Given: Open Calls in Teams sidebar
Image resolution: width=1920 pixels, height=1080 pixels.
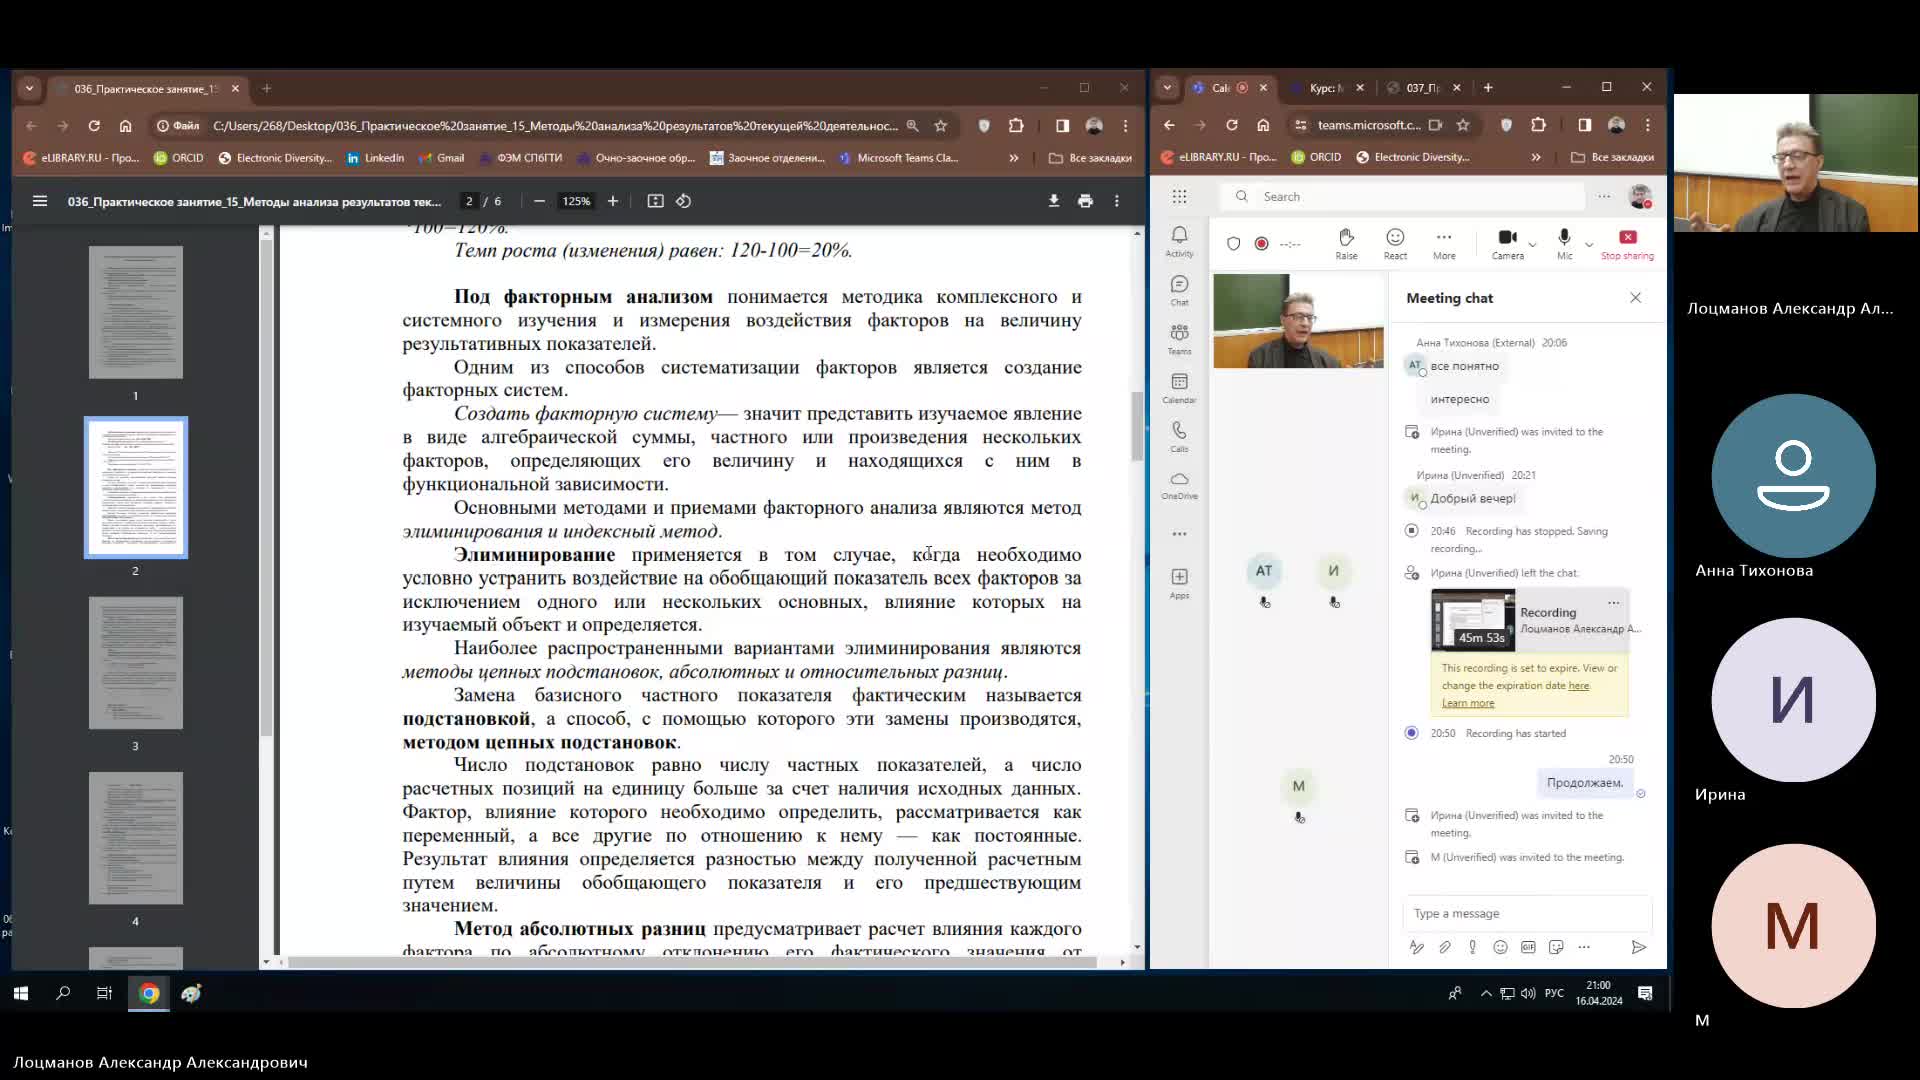Looking at the screenshot, I should click(1180, 436).
